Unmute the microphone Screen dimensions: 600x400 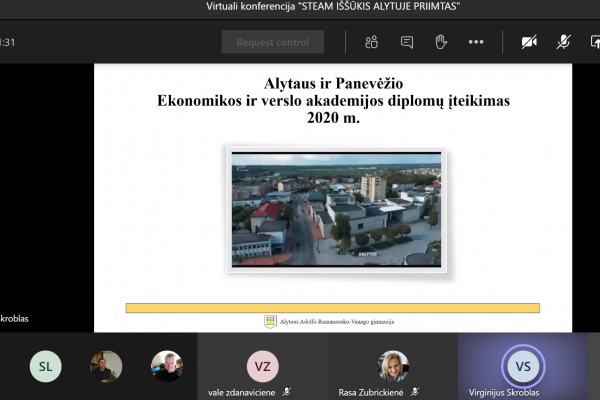[564, 42]
